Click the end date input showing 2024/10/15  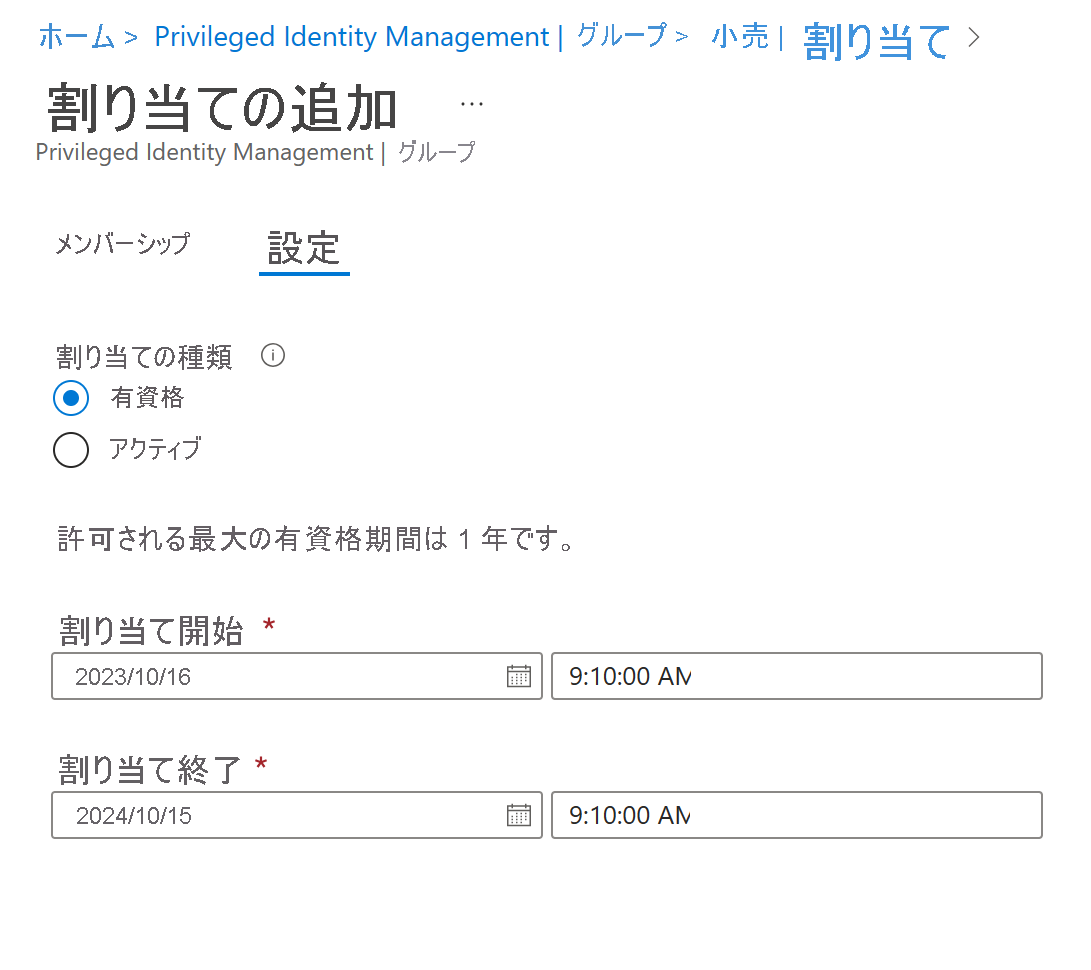pyautogui.click(x=280, y=815)
